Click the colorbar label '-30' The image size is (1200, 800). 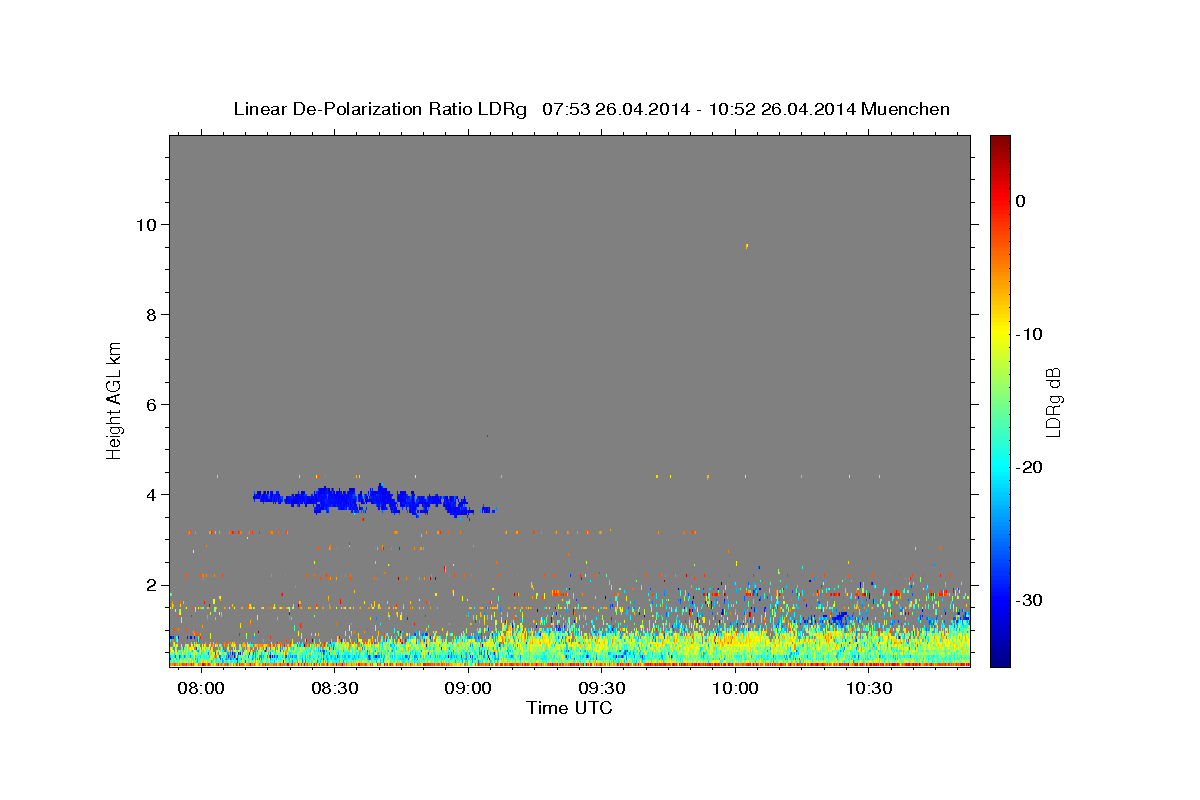1030,600
